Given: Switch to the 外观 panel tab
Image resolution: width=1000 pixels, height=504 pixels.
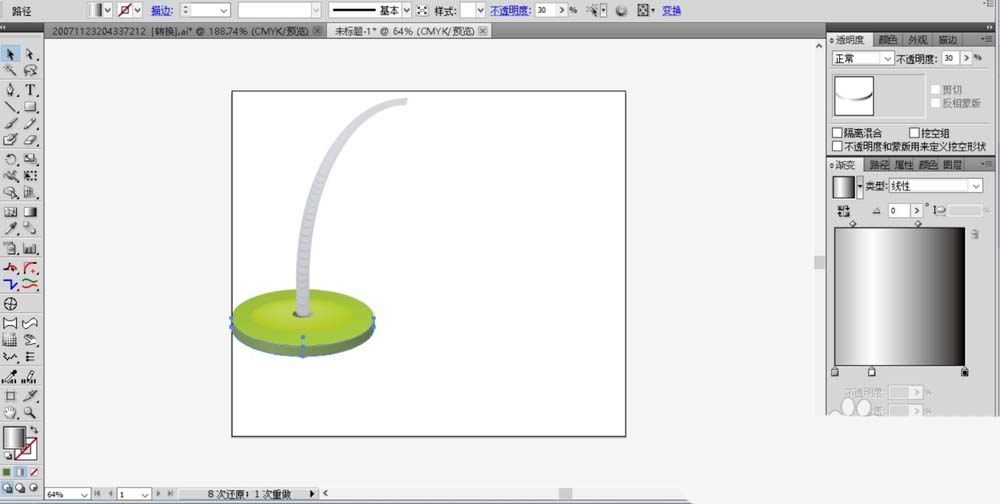Looking at the screenshot, I should point(918,40).
